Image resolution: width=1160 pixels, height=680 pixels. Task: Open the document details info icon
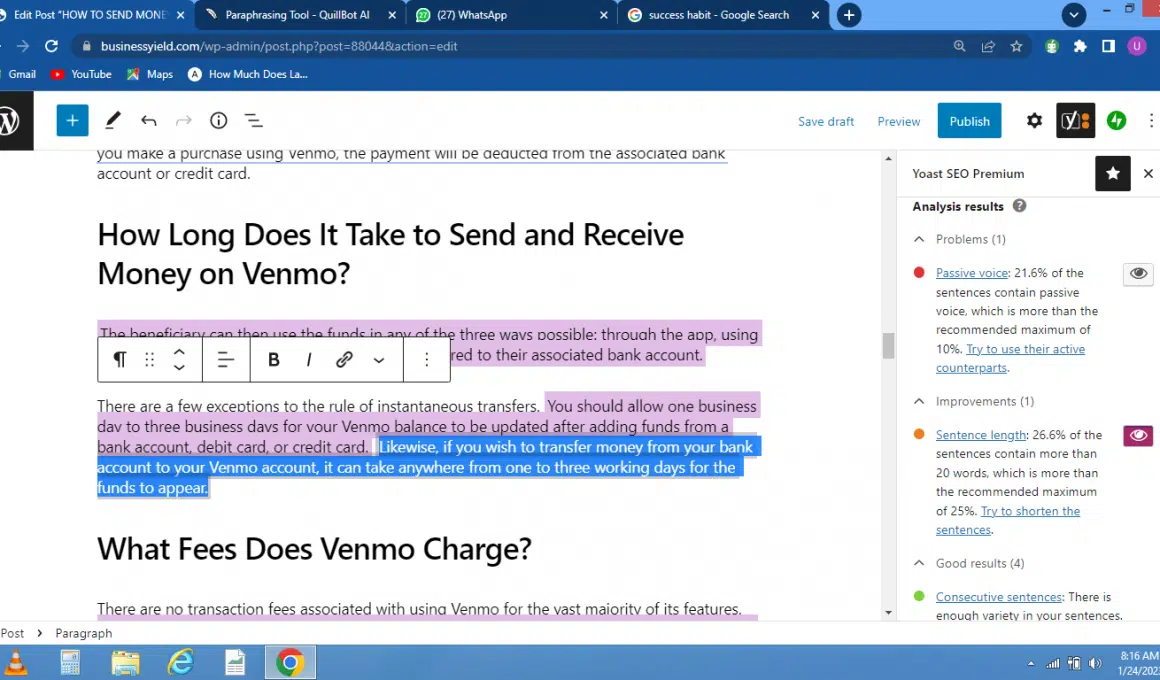(218, 121)
